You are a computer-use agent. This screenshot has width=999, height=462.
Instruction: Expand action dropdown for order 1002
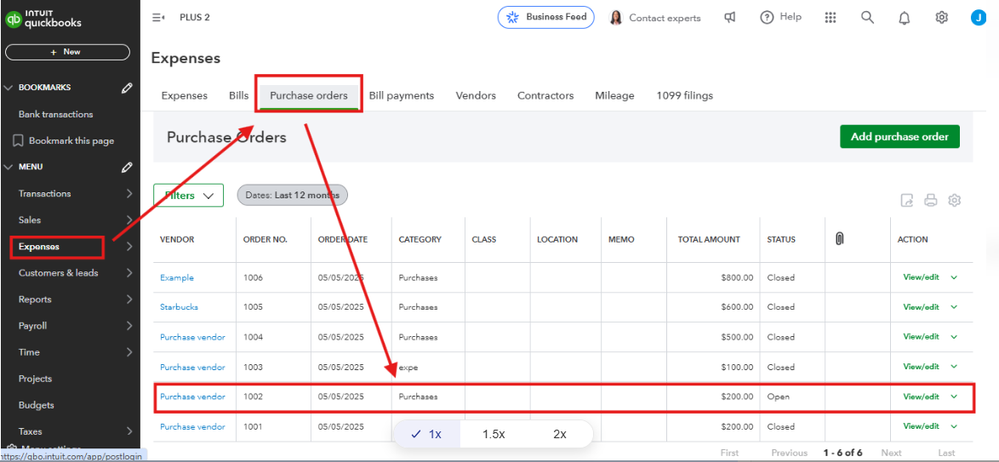954,396
